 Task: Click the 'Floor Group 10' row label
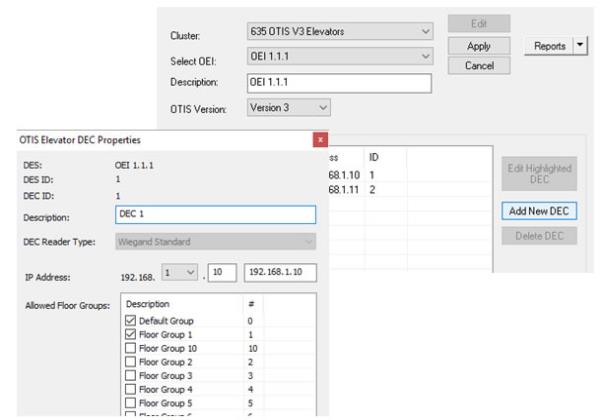coord(168,348)
